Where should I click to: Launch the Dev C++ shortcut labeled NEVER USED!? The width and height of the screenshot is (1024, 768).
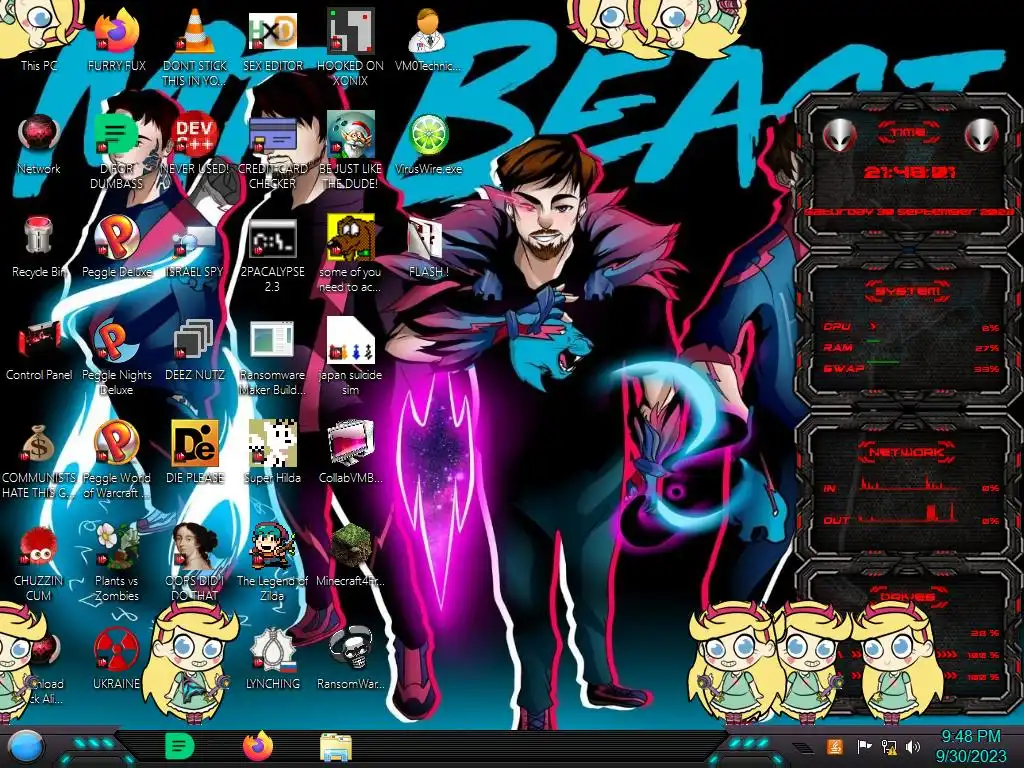click(x=195, y=144)
